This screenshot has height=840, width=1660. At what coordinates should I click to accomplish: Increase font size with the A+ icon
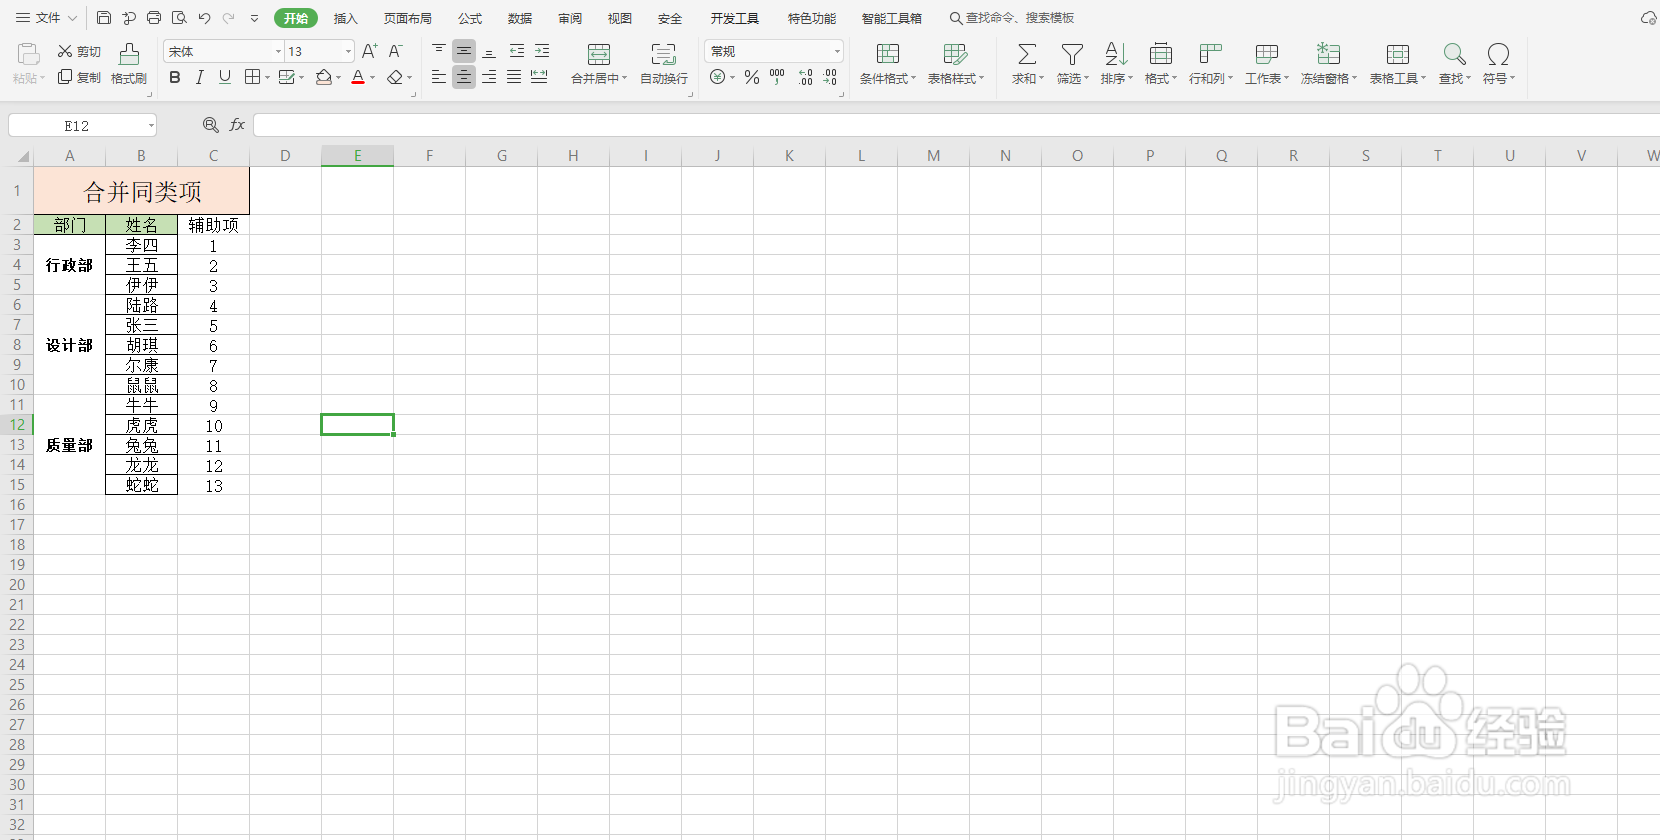(369, 51)
